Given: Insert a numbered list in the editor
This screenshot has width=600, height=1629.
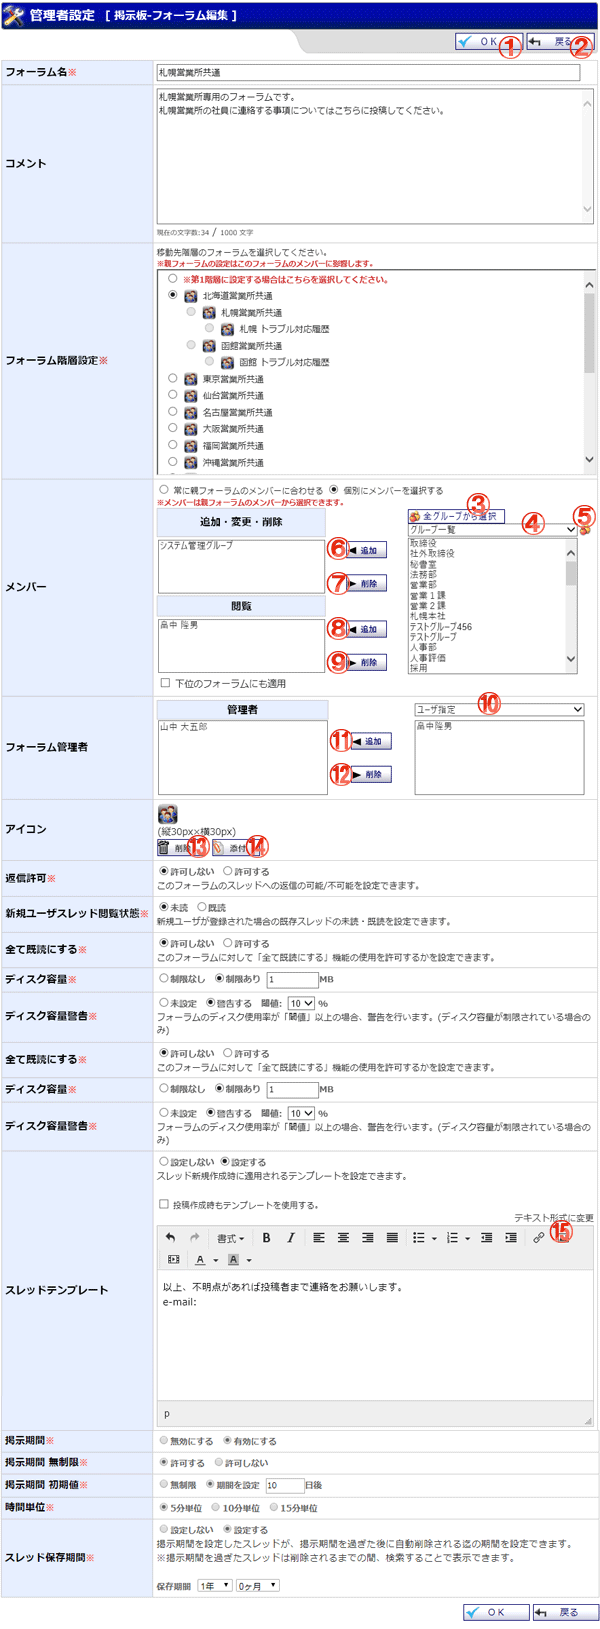Looking at the screenshot, I should pyautogui.click(x=452, y=1238).
